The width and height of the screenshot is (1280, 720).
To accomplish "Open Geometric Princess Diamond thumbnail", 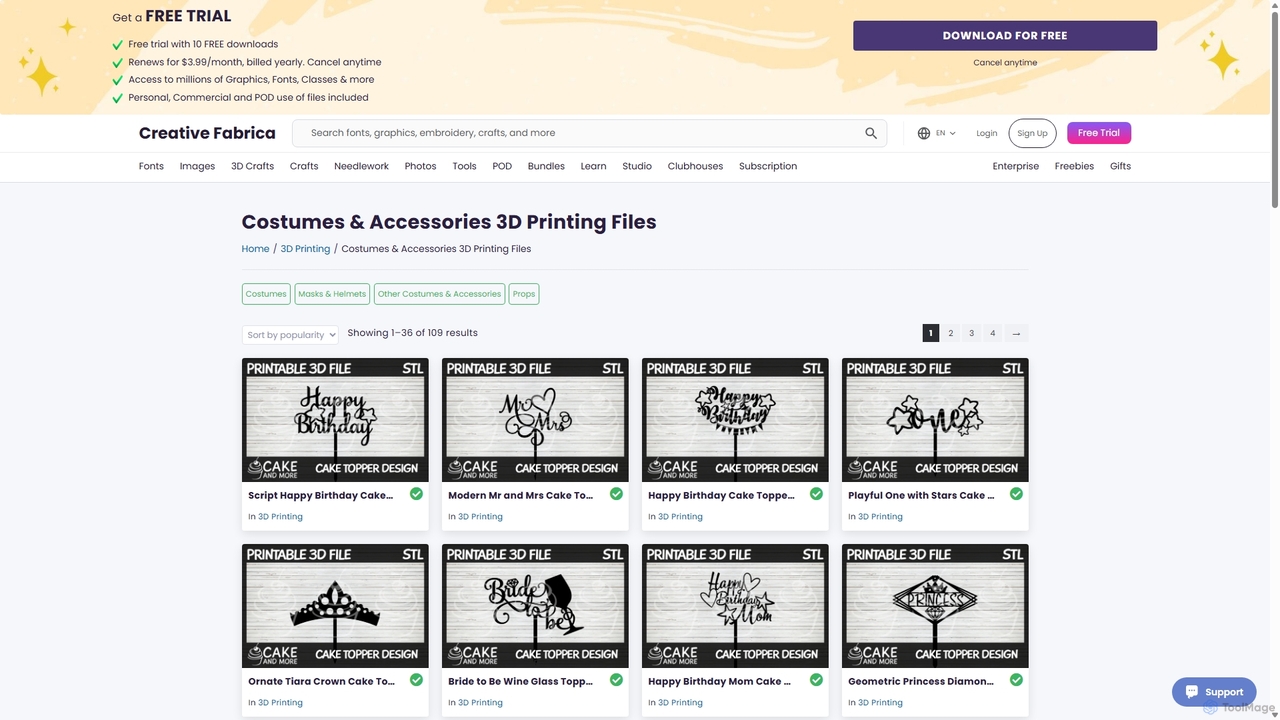I will pyautogui.click(x=935, y=606).
